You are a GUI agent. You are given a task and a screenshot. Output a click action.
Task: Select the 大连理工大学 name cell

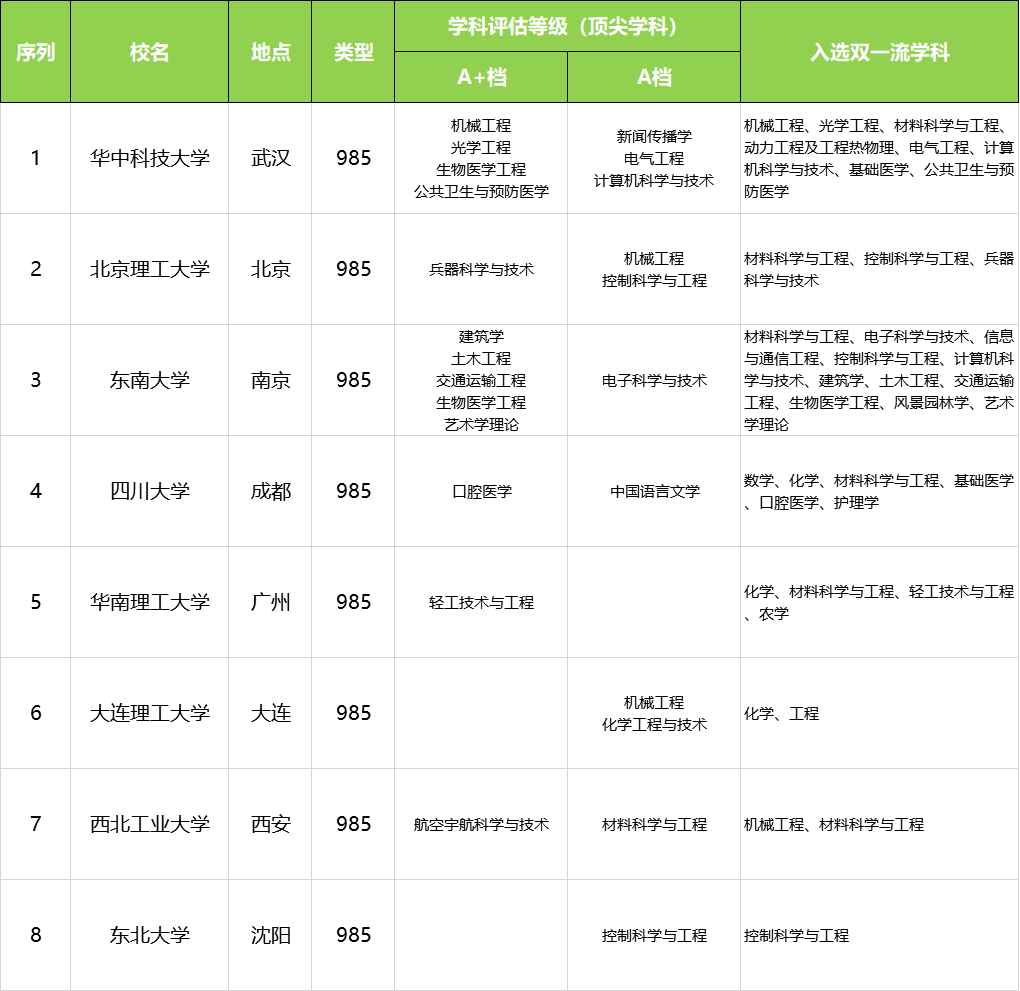[x=149, y=713]
